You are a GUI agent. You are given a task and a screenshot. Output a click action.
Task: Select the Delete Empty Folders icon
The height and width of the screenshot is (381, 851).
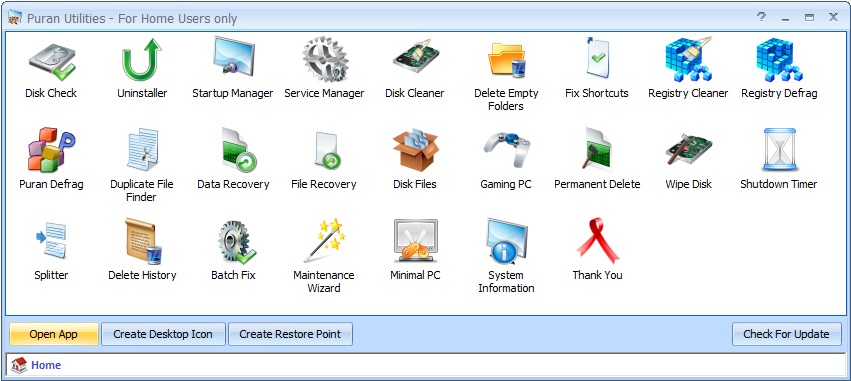(506, 59)
